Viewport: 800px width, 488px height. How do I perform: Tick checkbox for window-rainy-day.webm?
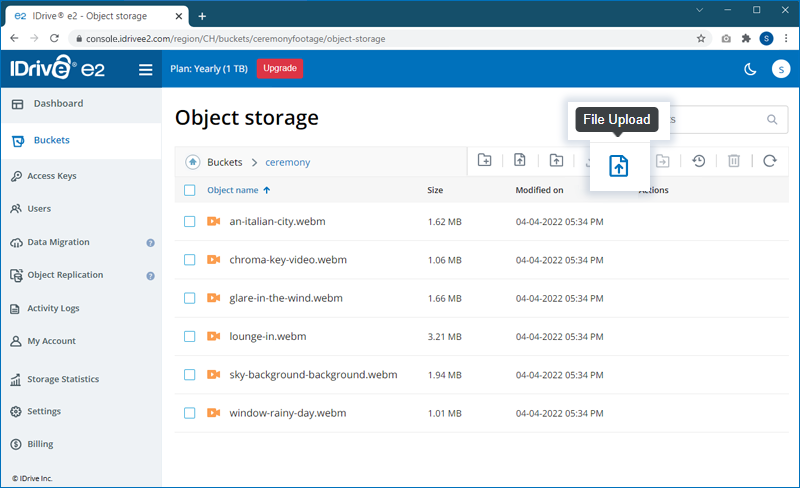click(190, 413)
